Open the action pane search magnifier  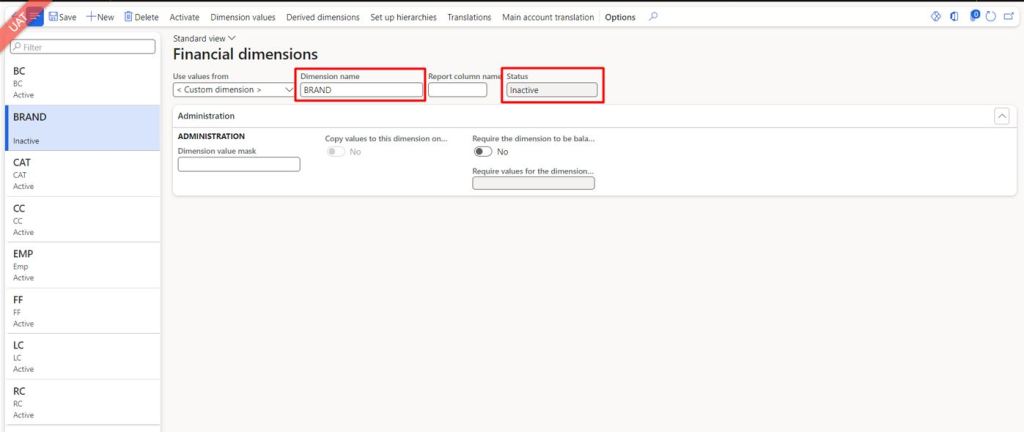(x=654, y=17)
